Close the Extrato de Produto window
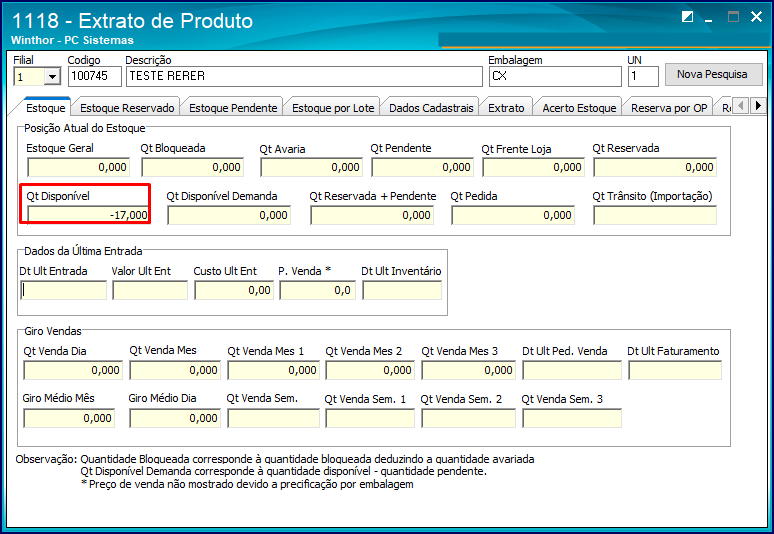 point(756,17)
